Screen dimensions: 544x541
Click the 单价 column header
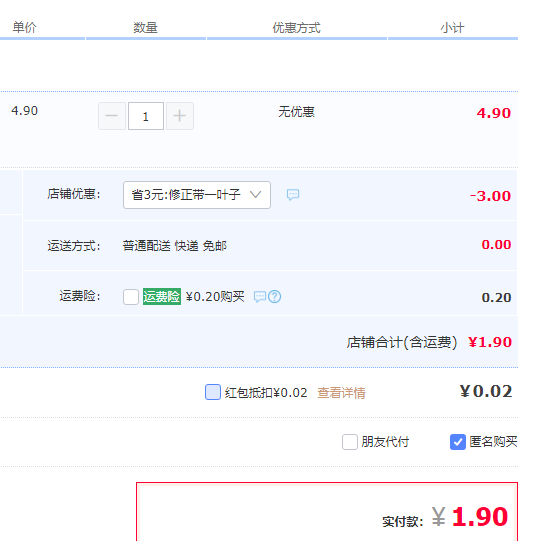[x=24, y=27]
